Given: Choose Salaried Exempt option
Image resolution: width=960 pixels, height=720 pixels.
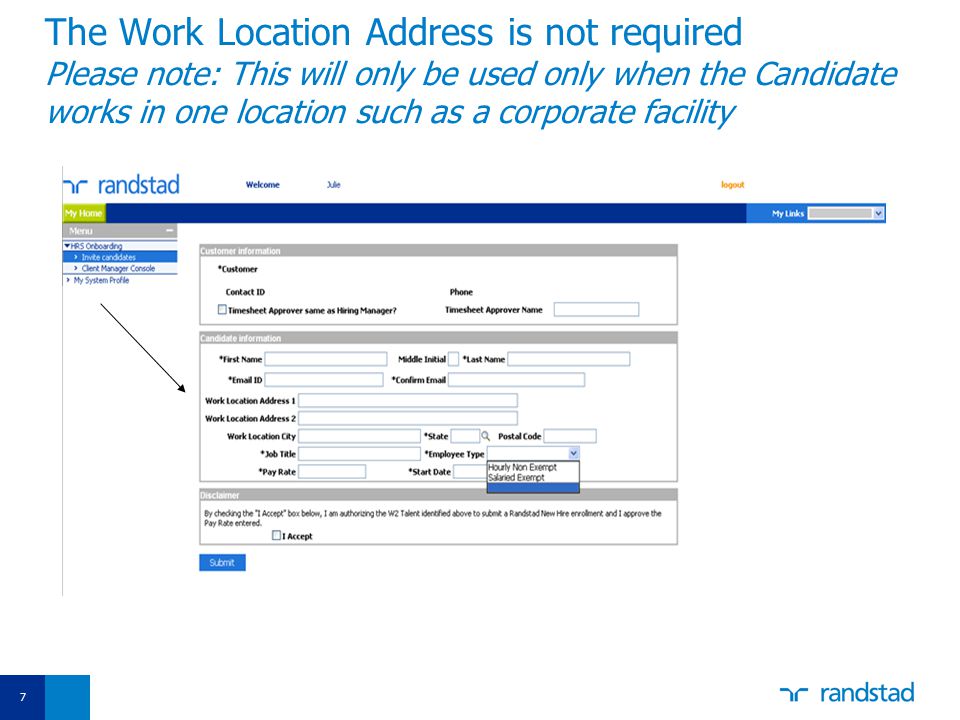Looking at the screenshot, I should click(x=516, y=478).
